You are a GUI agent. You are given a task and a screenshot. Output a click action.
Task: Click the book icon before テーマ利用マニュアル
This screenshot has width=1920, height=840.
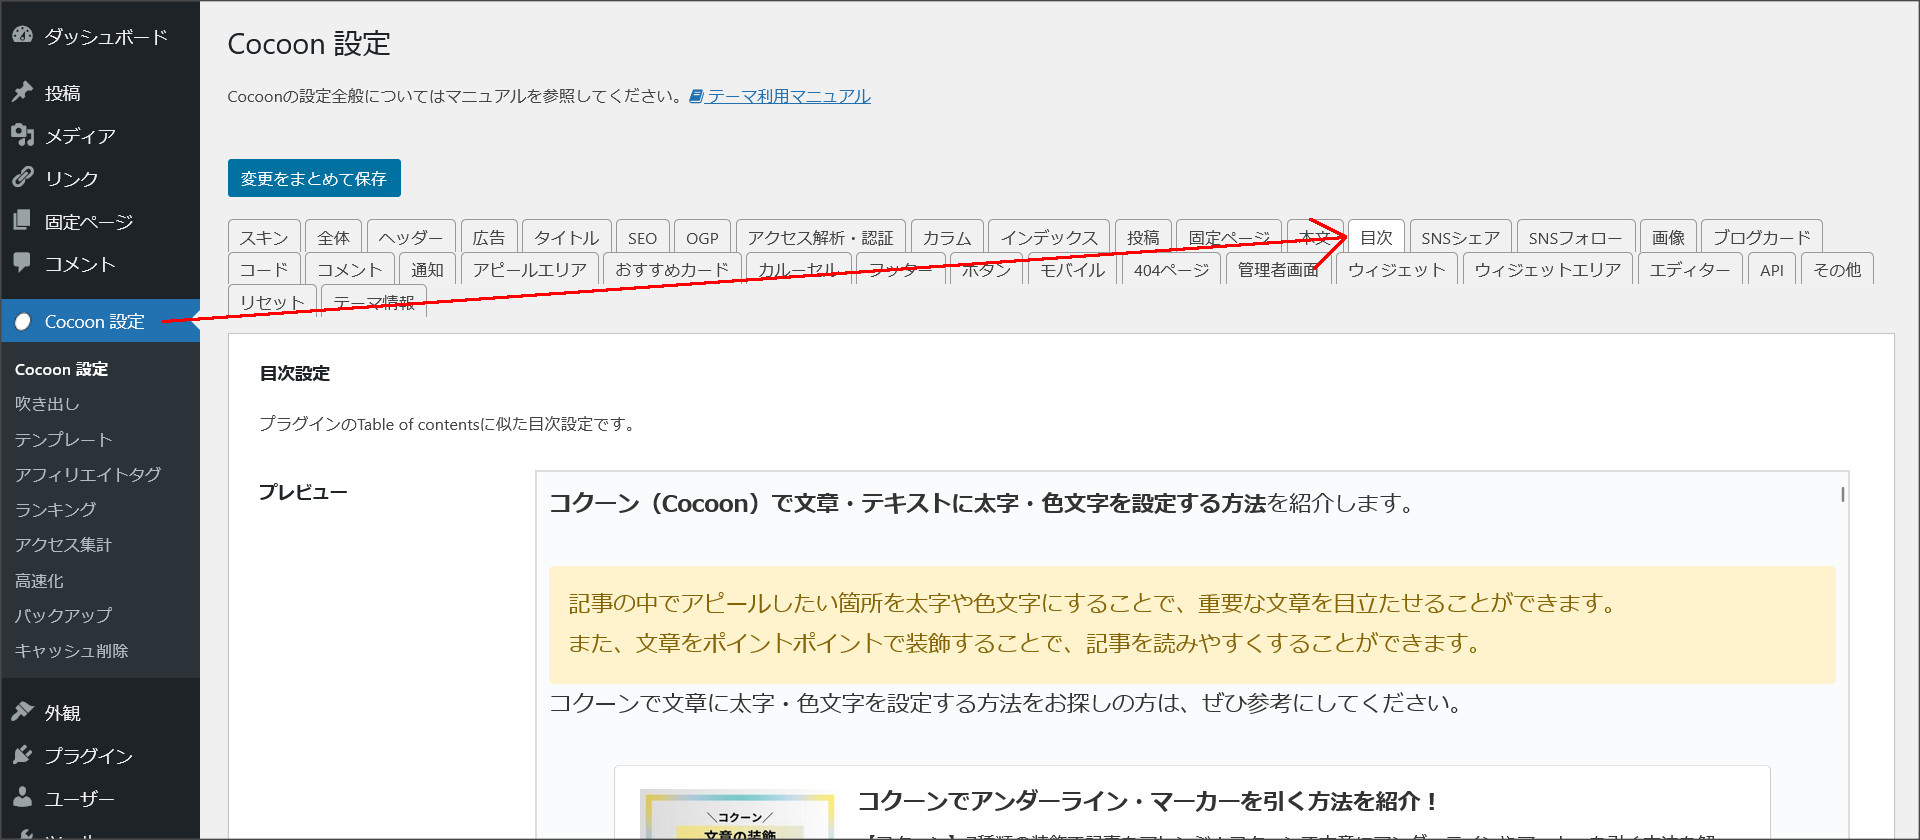pyautogui.click(x=696, y=96)
